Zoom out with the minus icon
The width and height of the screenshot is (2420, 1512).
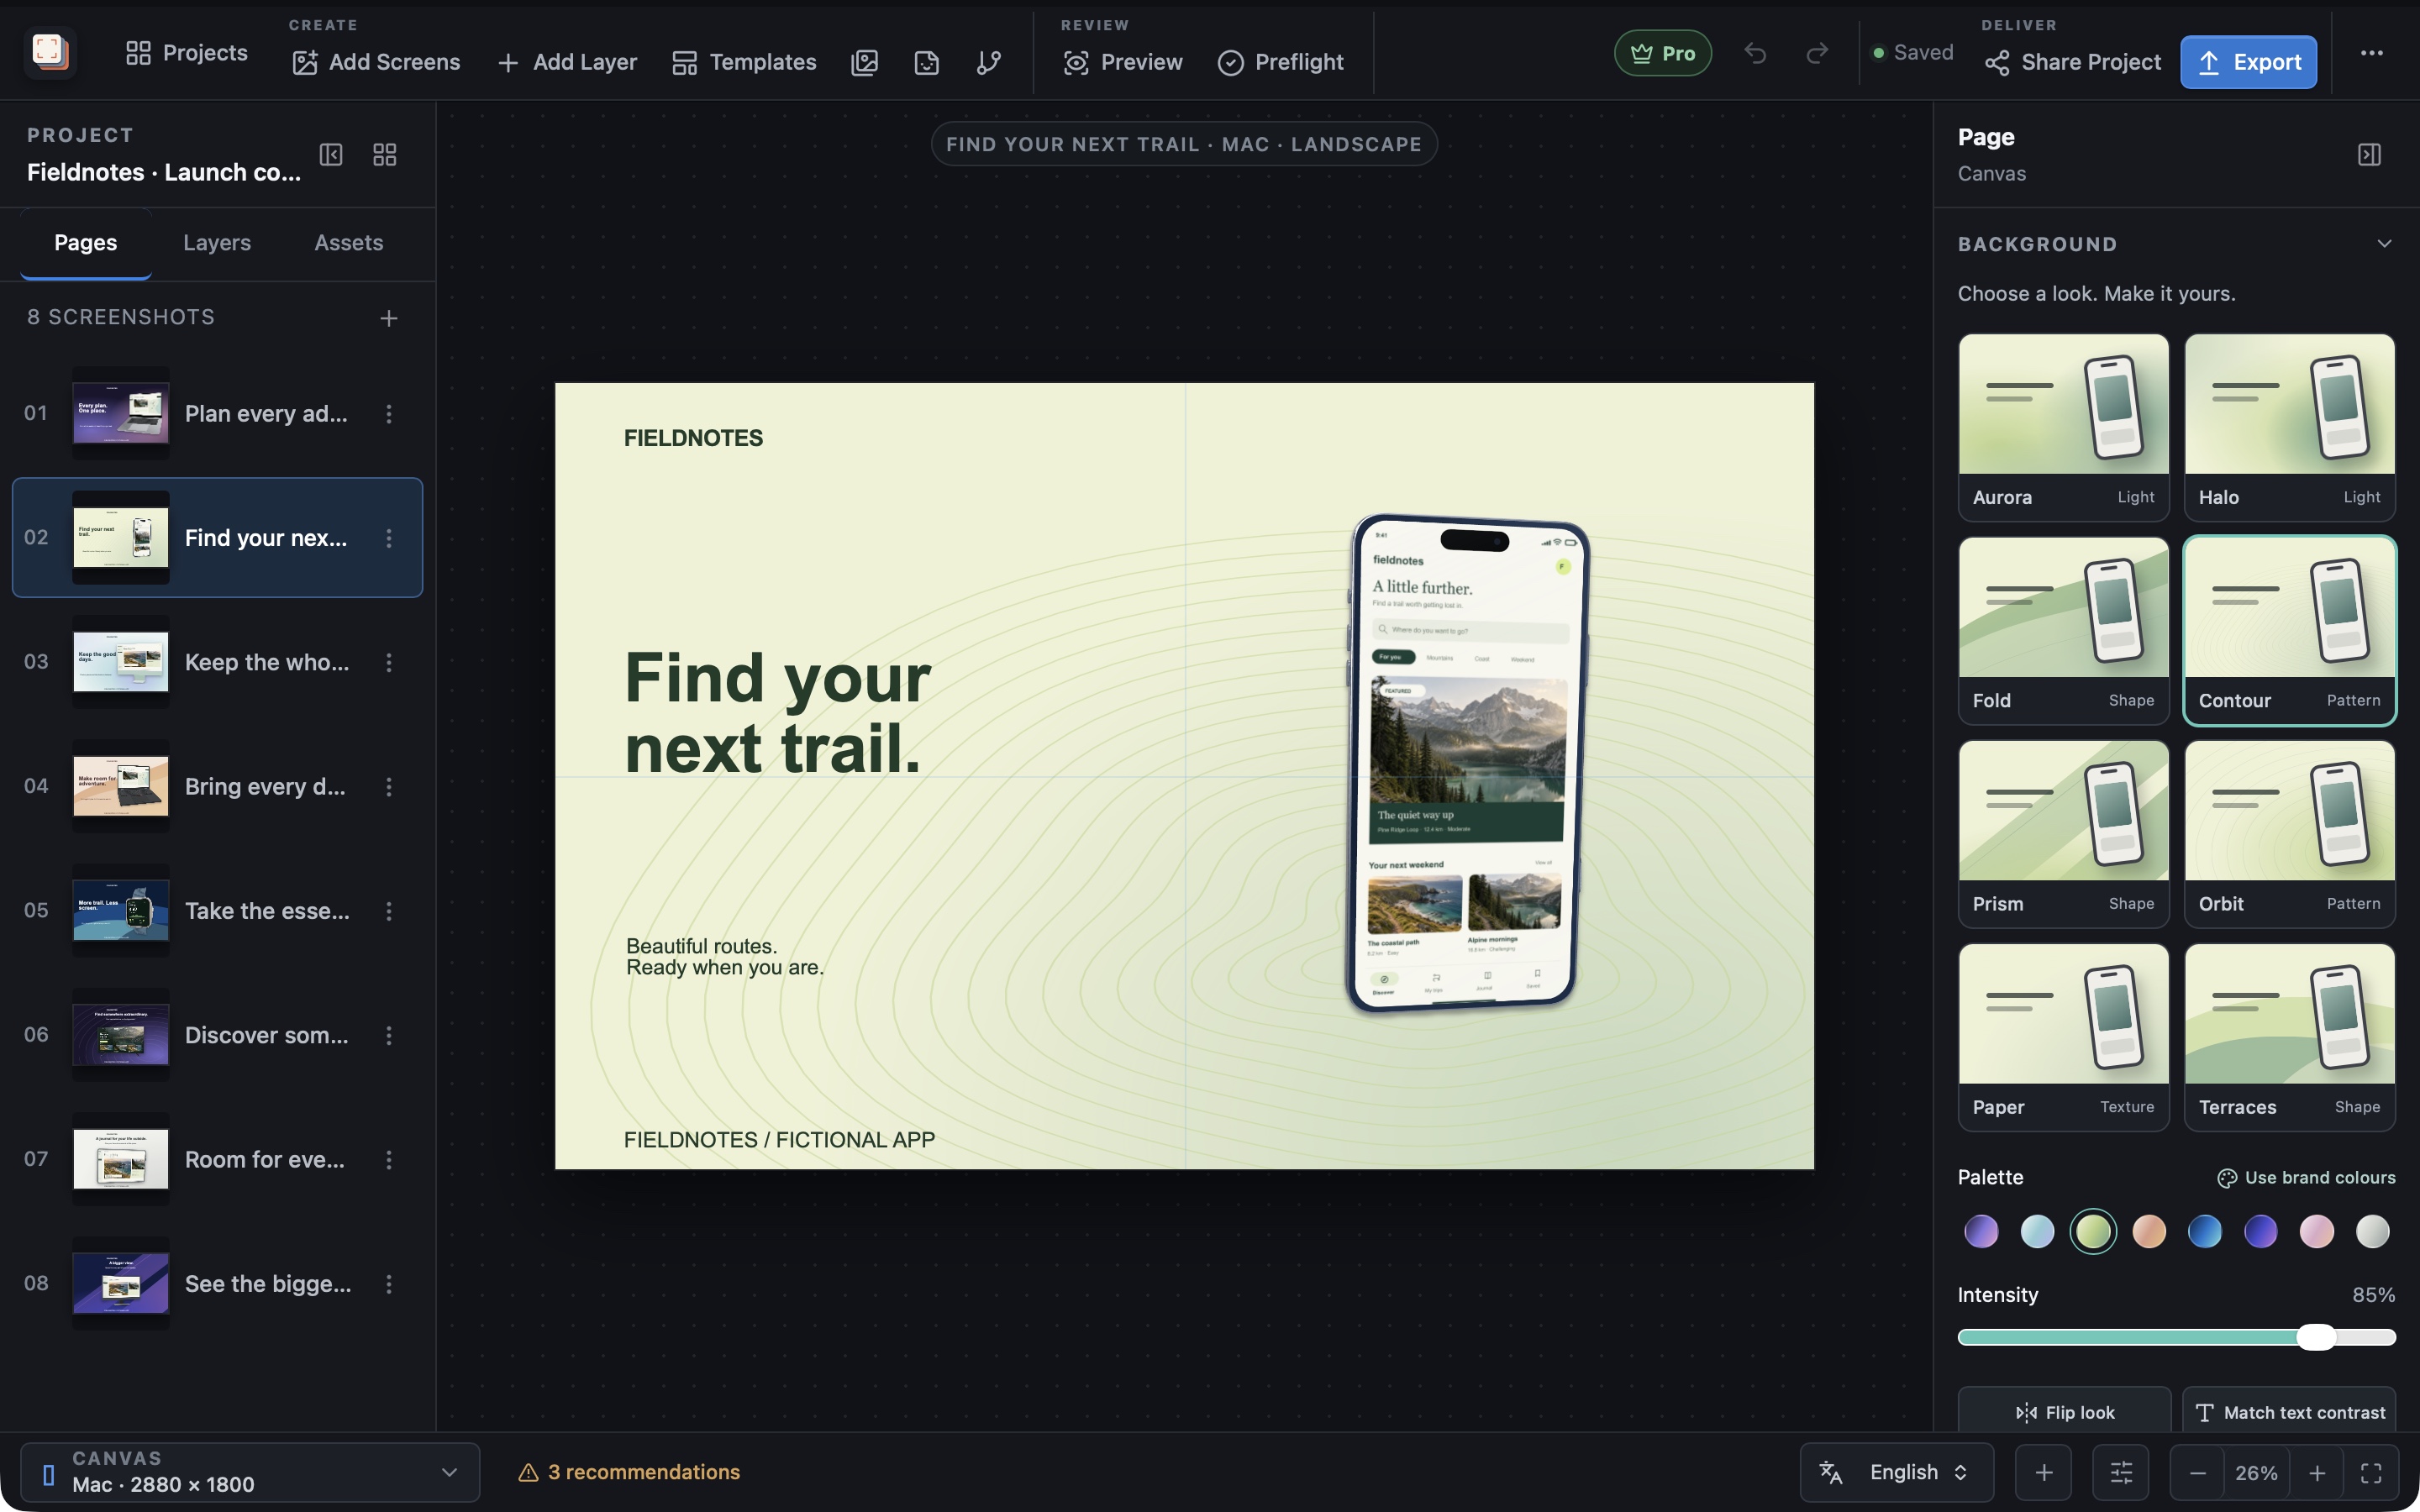pos(2197,1473)
